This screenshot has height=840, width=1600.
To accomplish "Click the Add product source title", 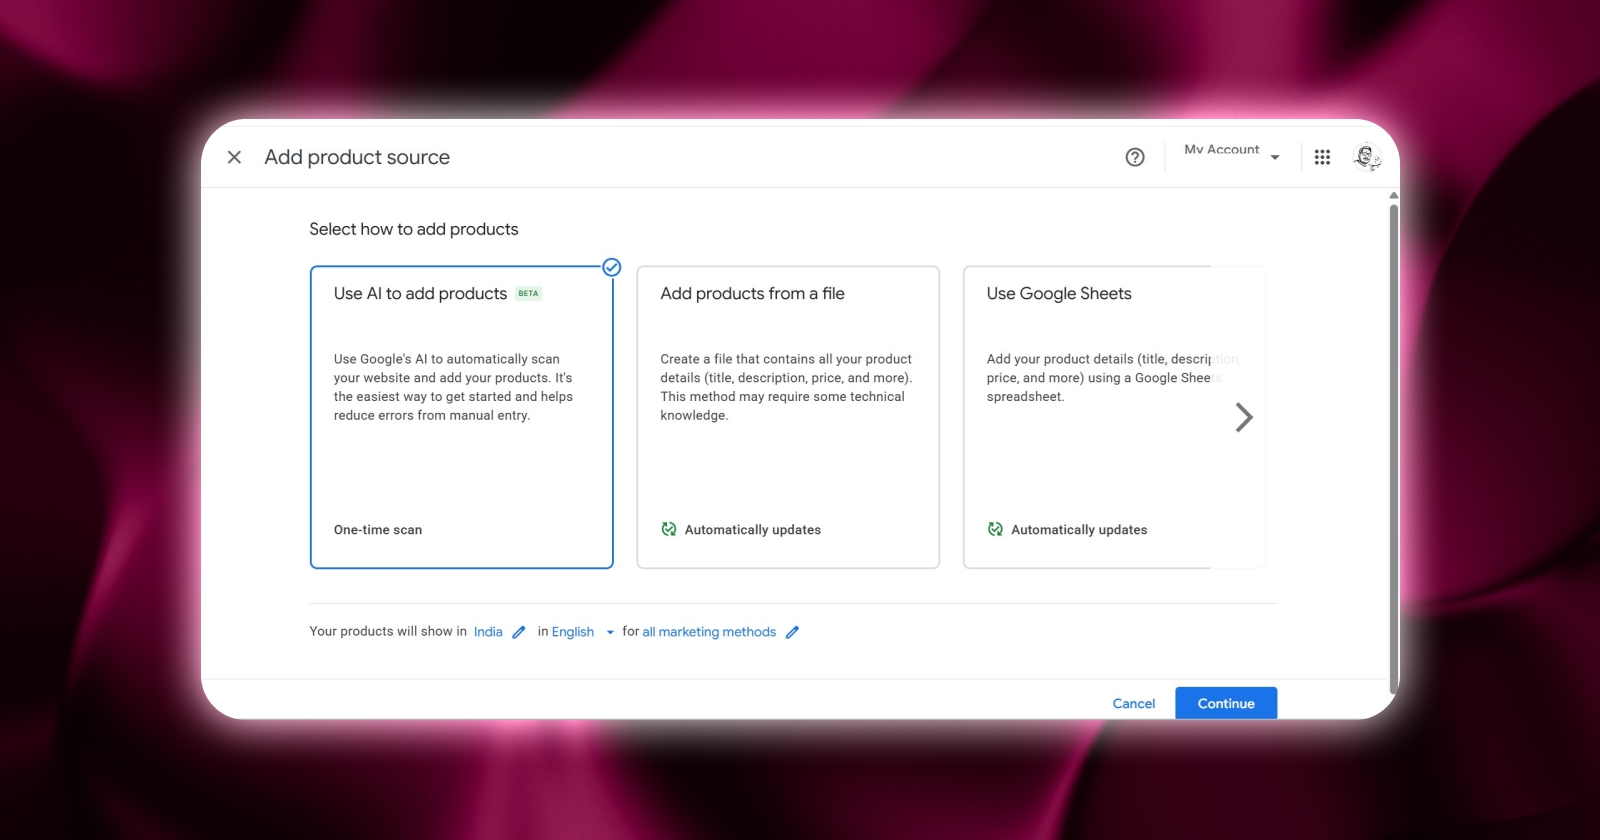I will [357, 157].
